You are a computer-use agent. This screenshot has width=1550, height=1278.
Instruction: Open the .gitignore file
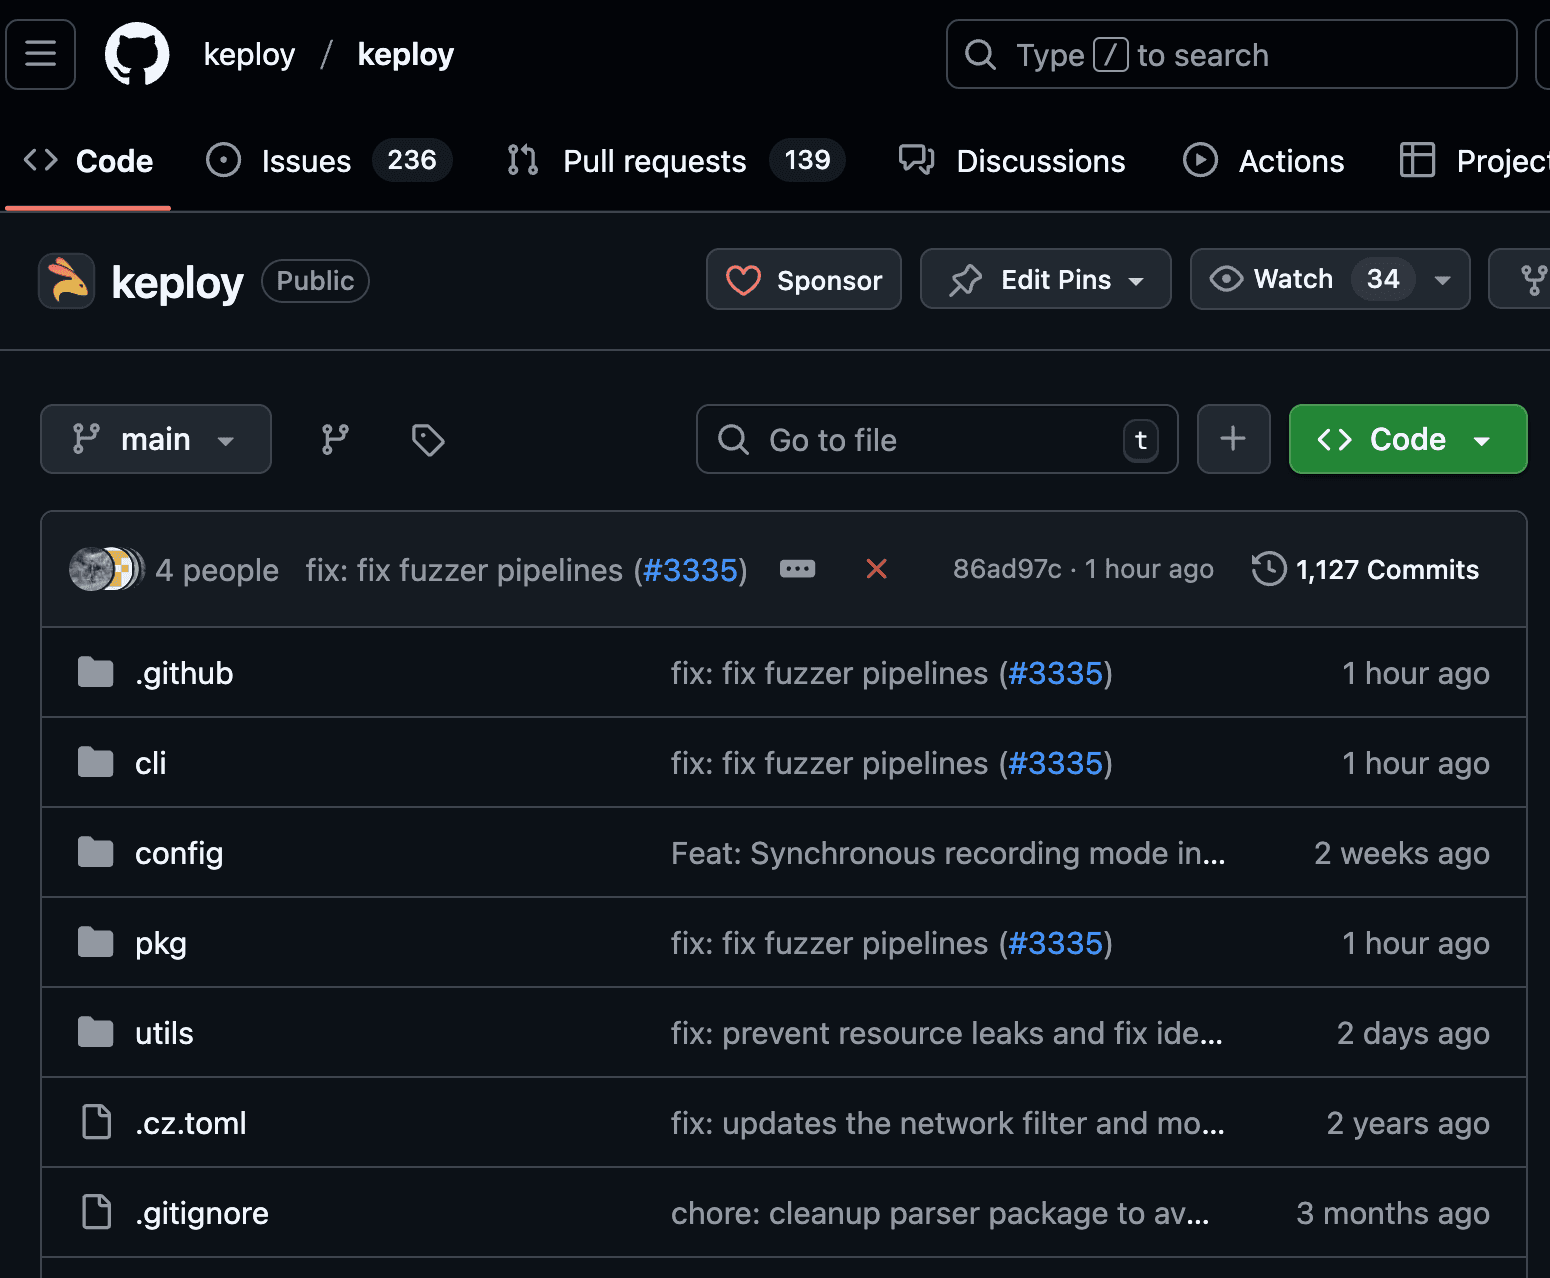pos(202,1213)
